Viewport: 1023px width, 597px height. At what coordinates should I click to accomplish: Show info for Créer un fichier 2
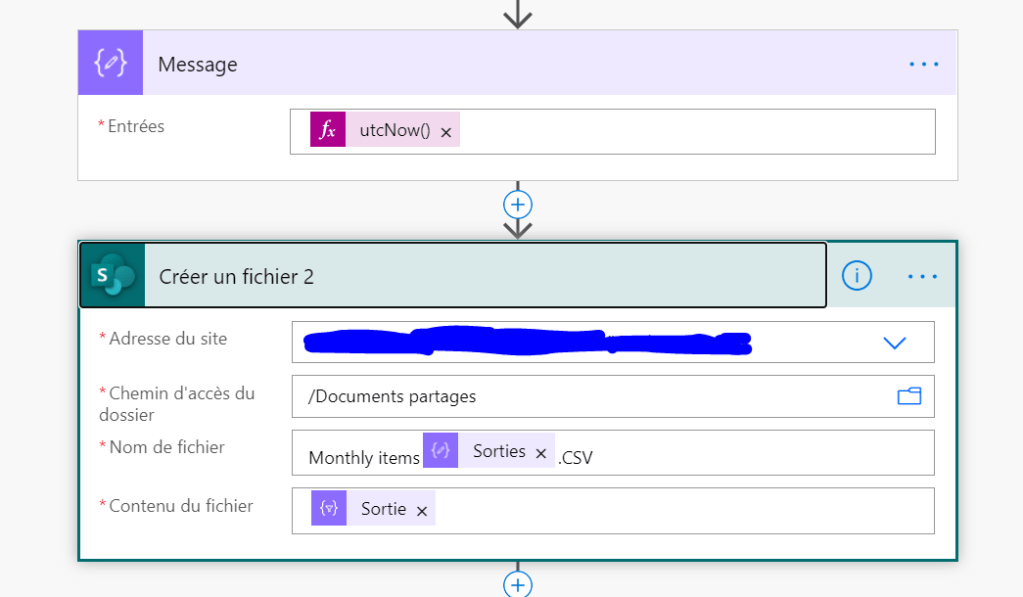[x=856, y=276]
